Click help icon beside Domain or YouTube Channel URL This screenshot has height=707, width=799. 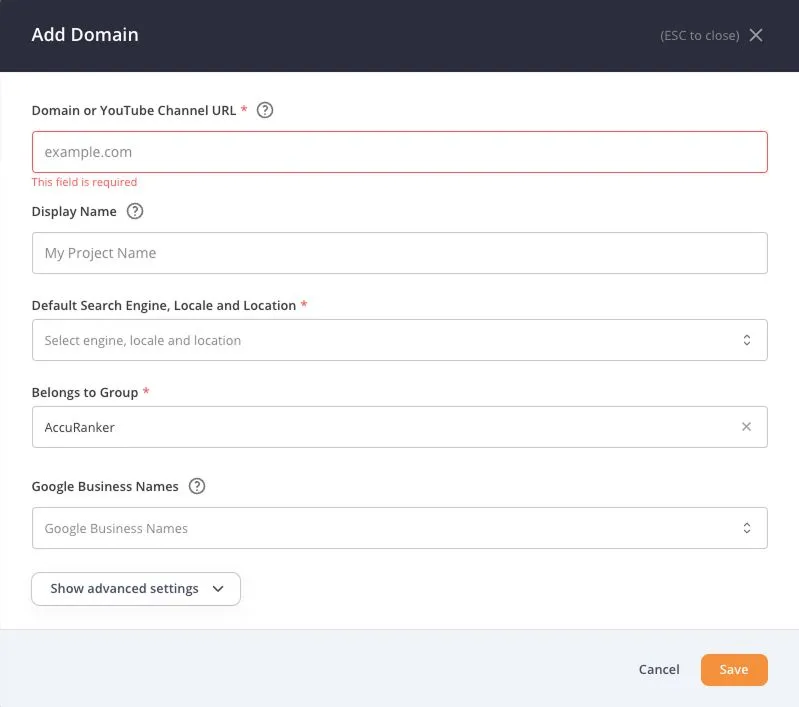[265, 110]
